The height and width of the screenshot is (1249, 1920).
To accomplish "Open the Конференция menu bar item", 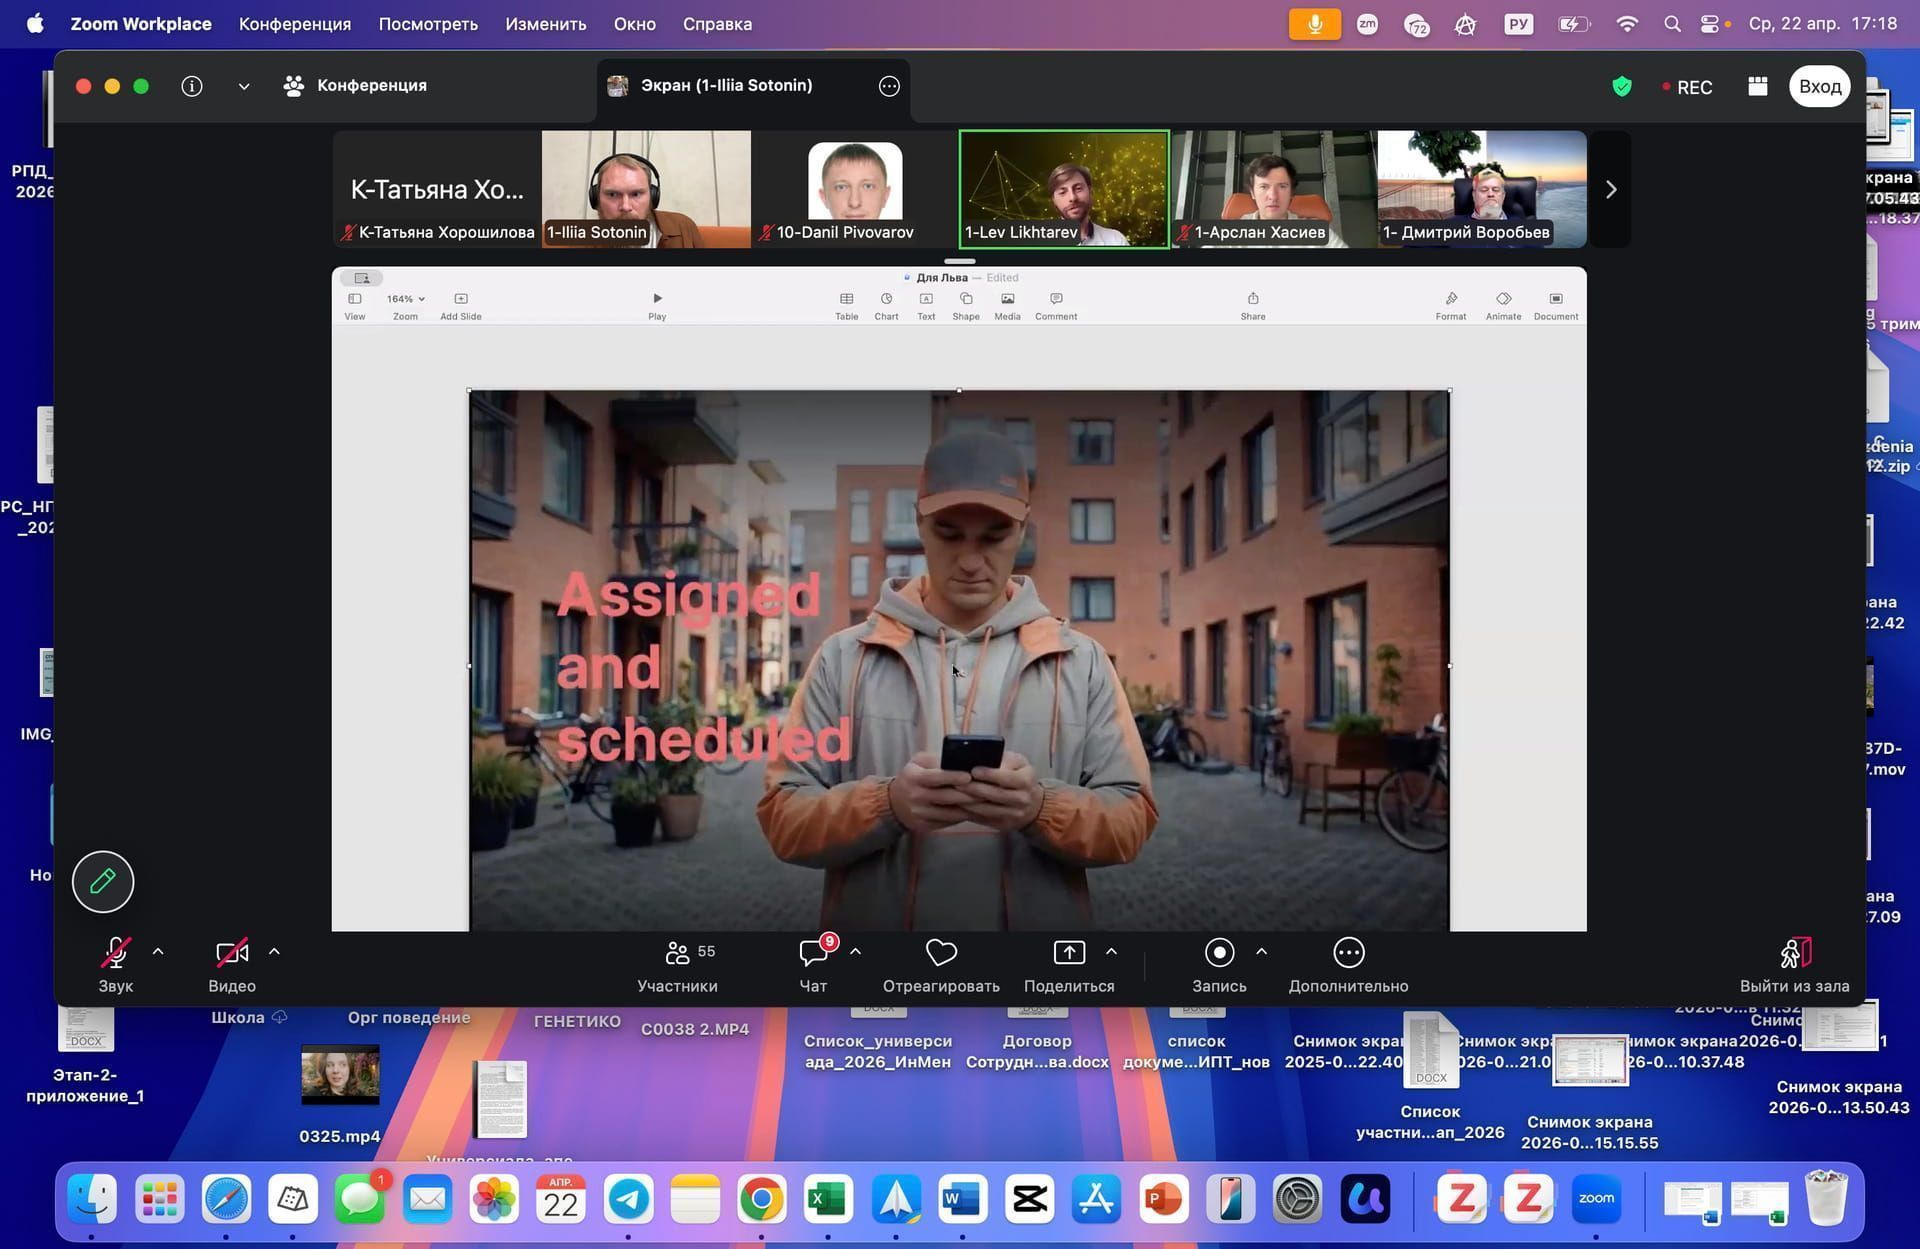I will (294, 24).
